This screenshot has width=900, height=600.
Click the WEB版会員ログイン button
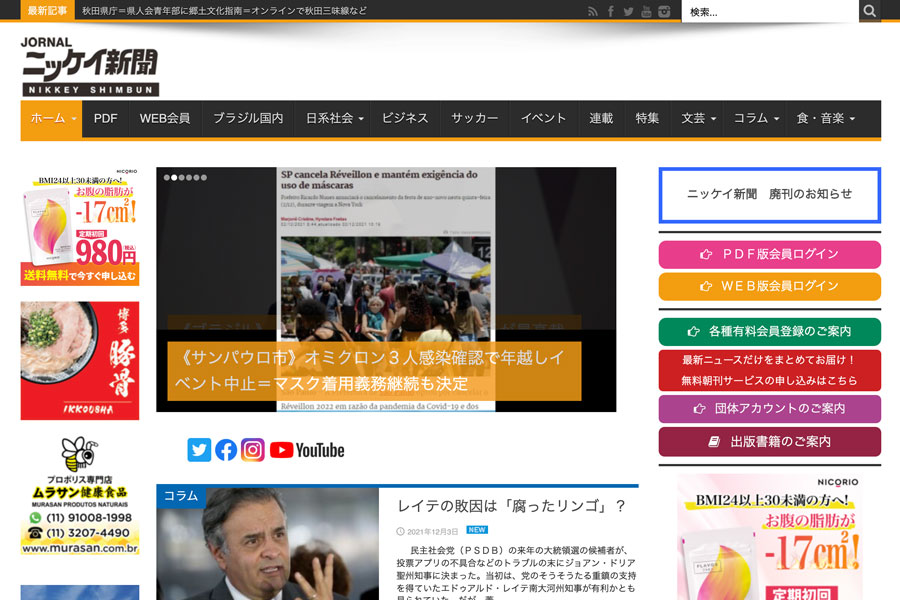(770, 287)
